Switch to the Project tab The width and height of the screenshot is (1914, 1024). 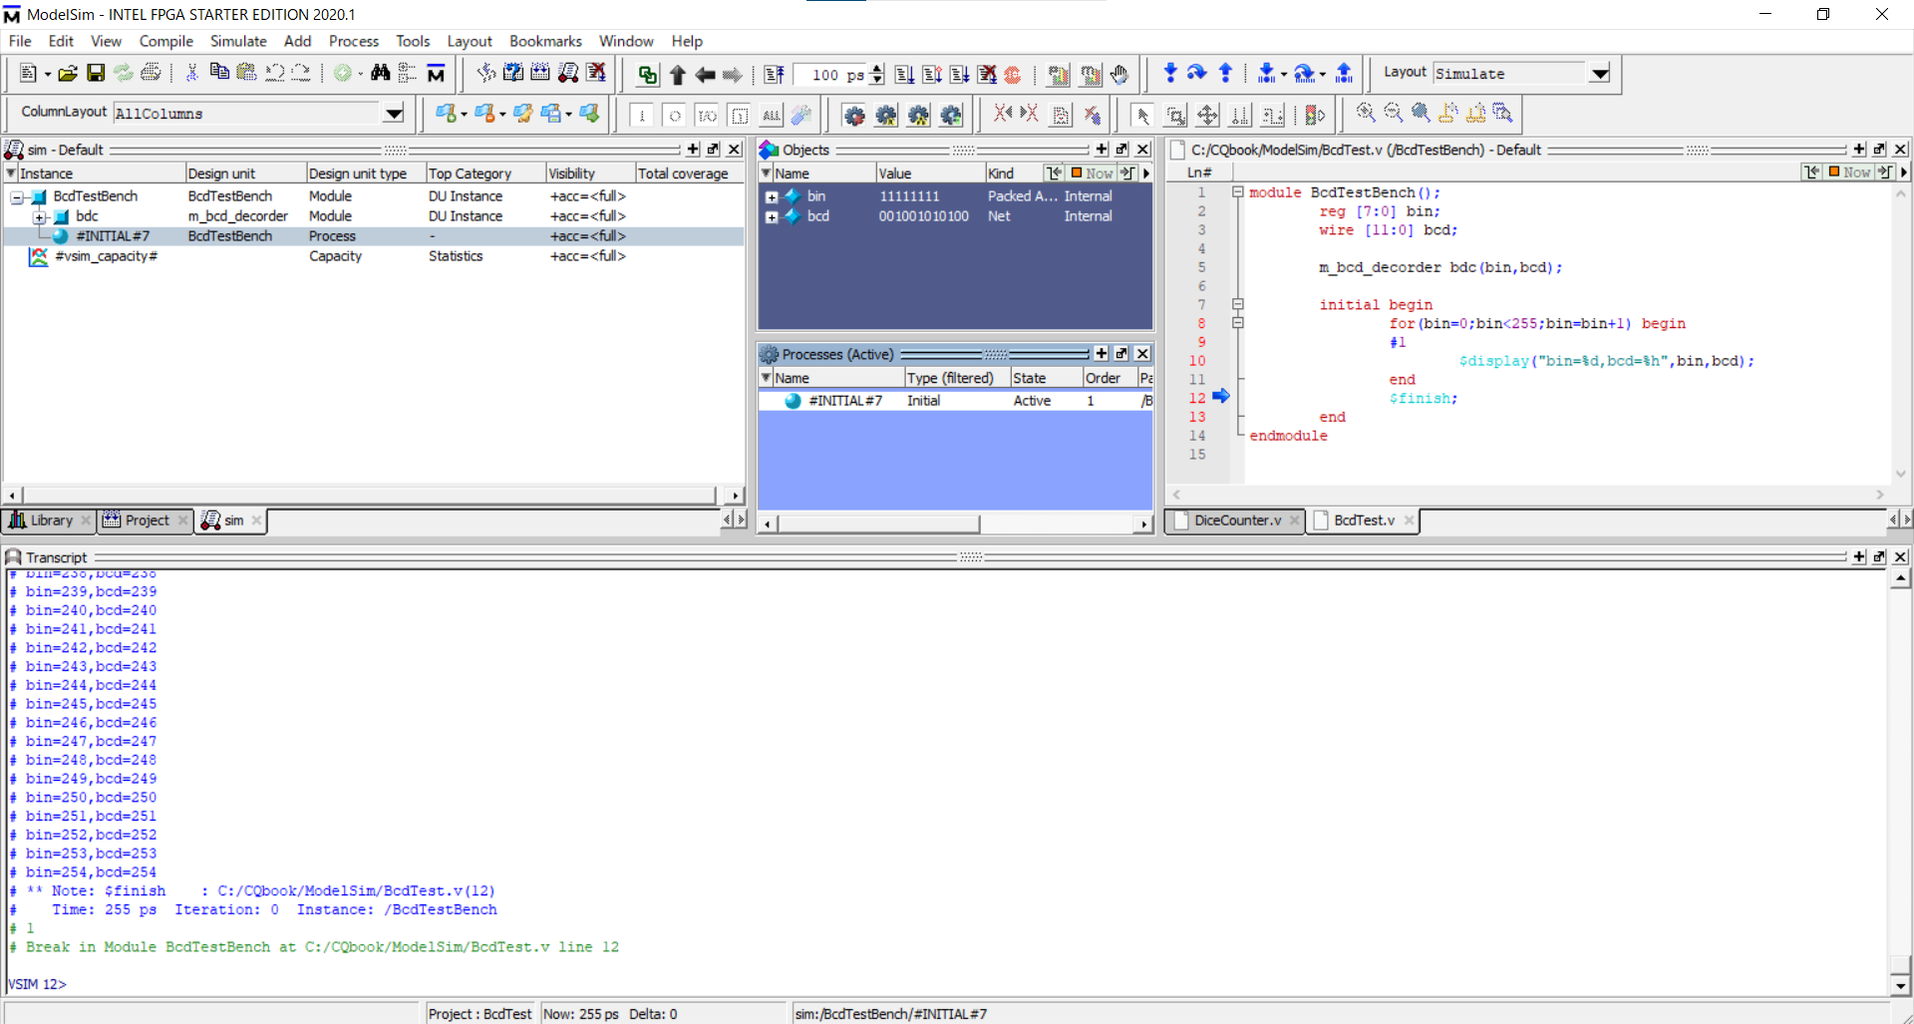pos(147,520)
